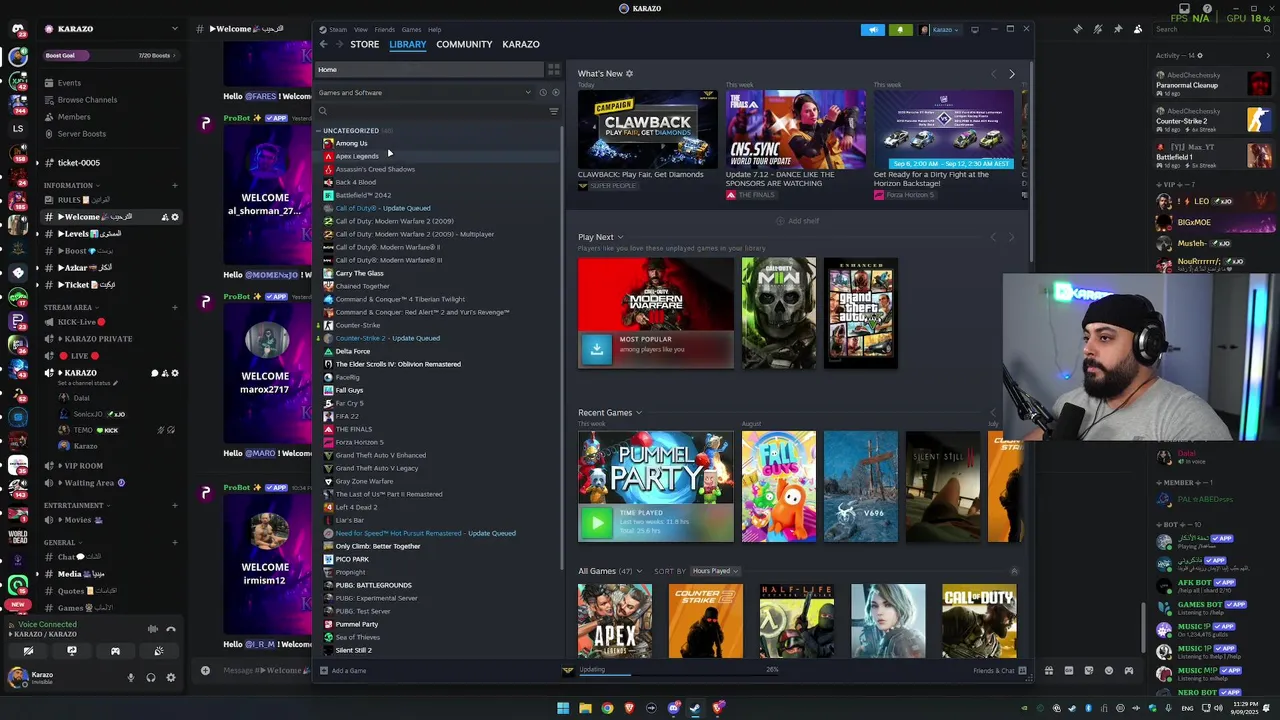Change Sort By Hours Played dropdown

(x=715, y=571)
